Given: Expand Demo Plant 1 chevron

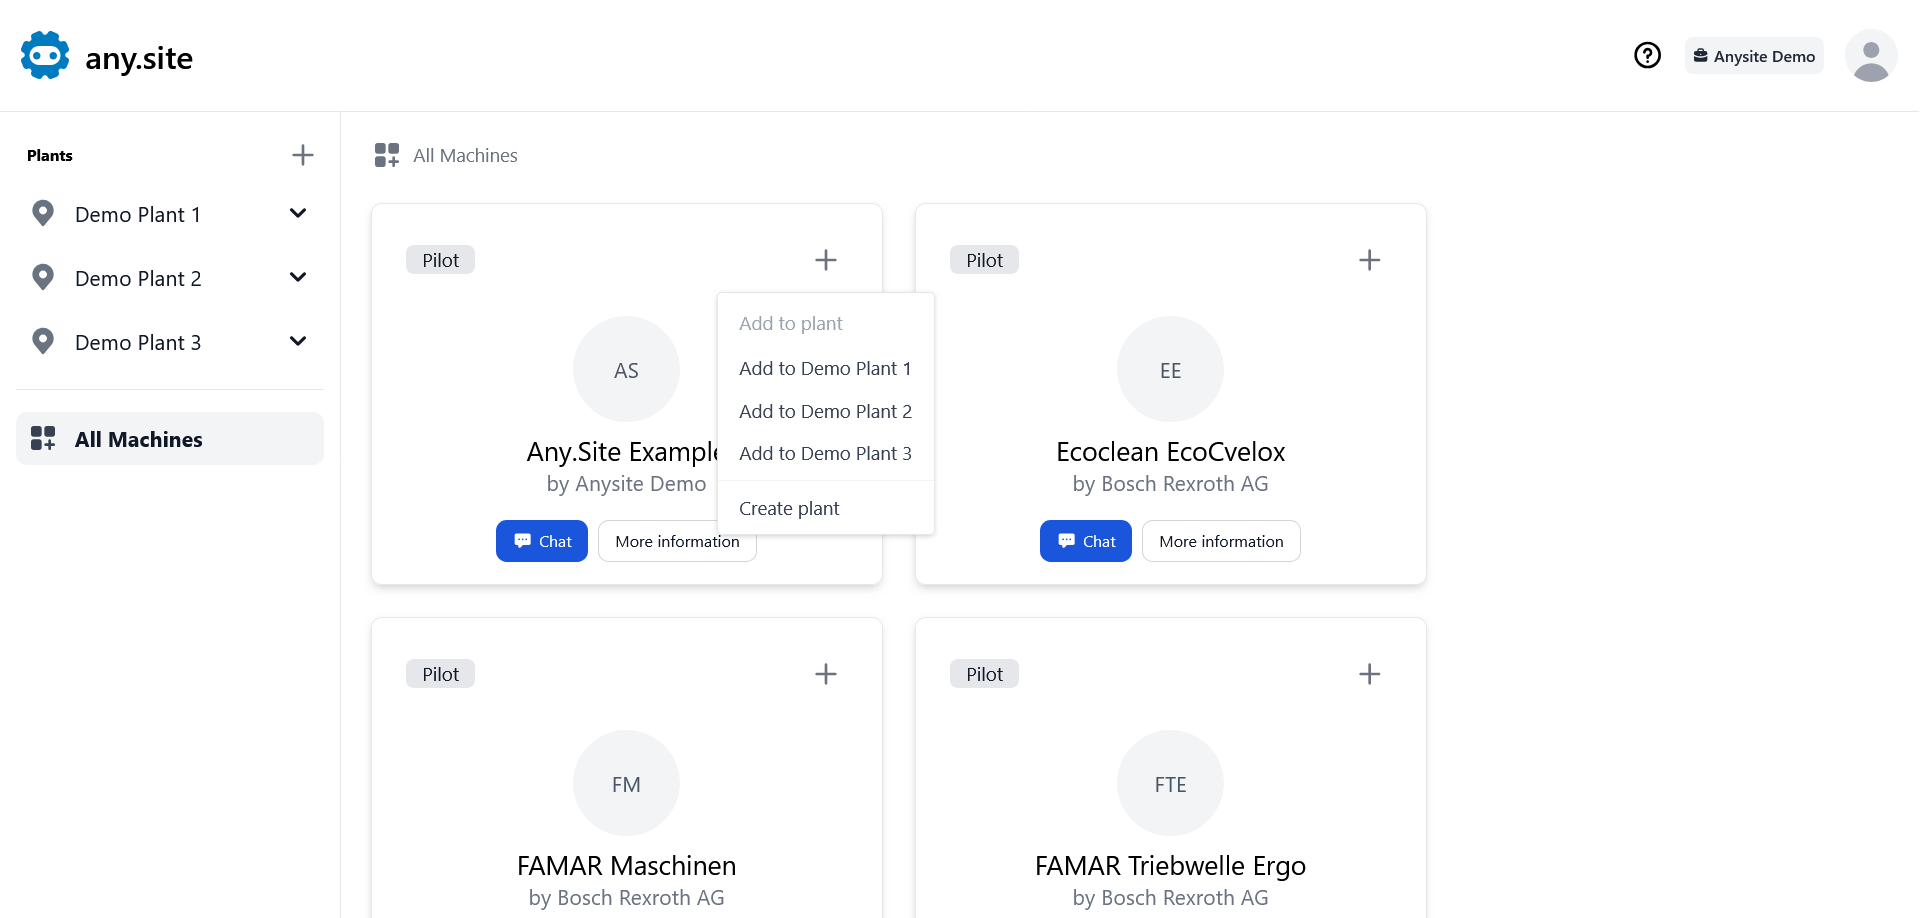Looking at the screenshot, I should [297, 214].
